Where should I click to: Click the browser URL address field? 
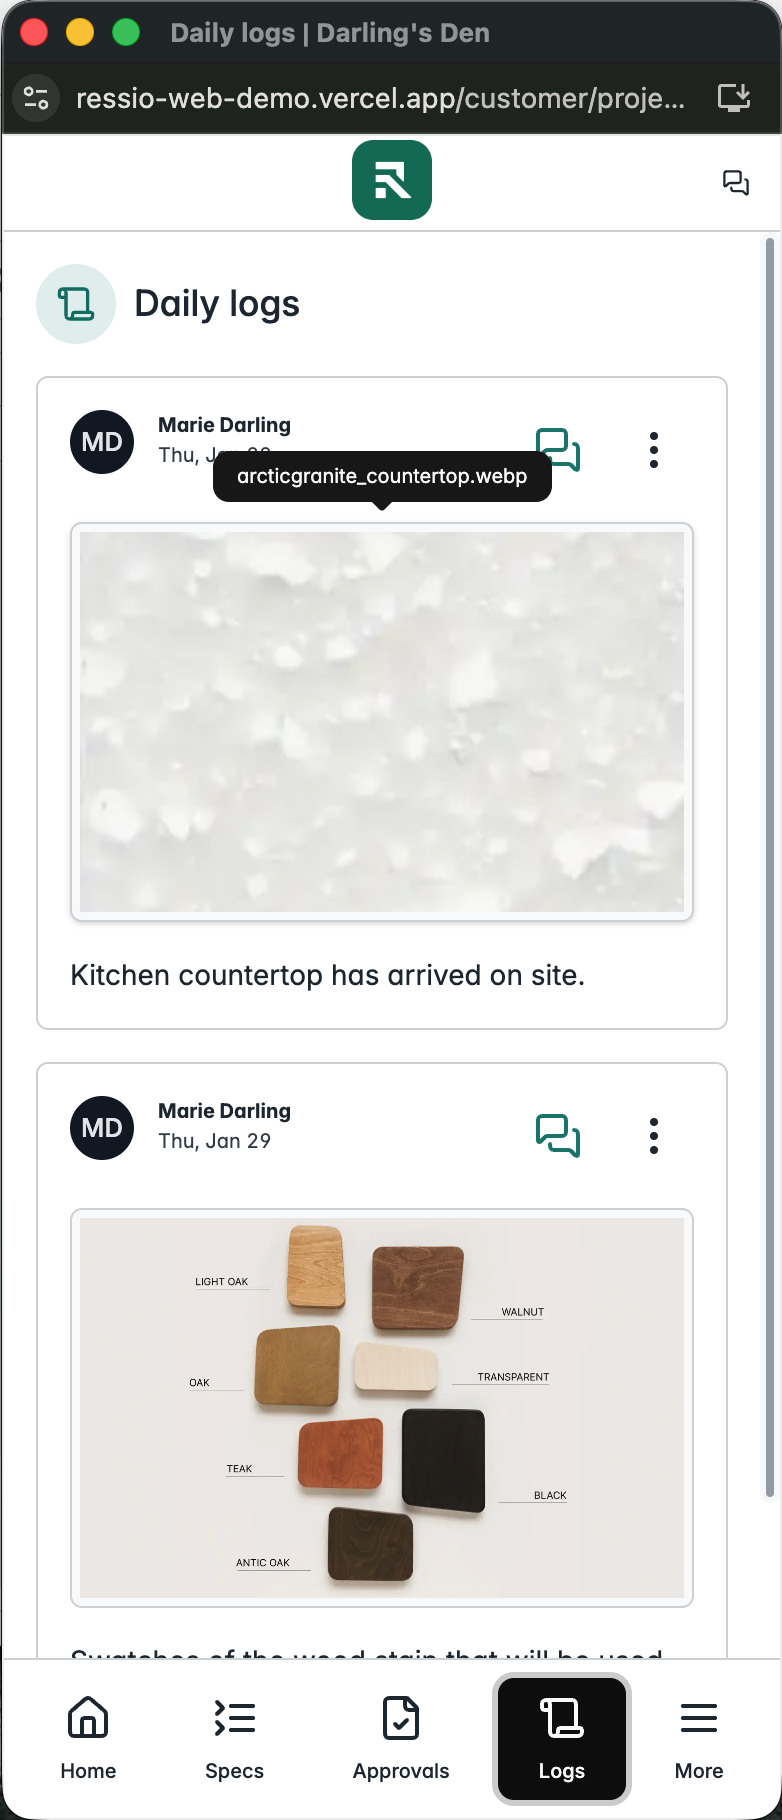click(x=380, y=98)
